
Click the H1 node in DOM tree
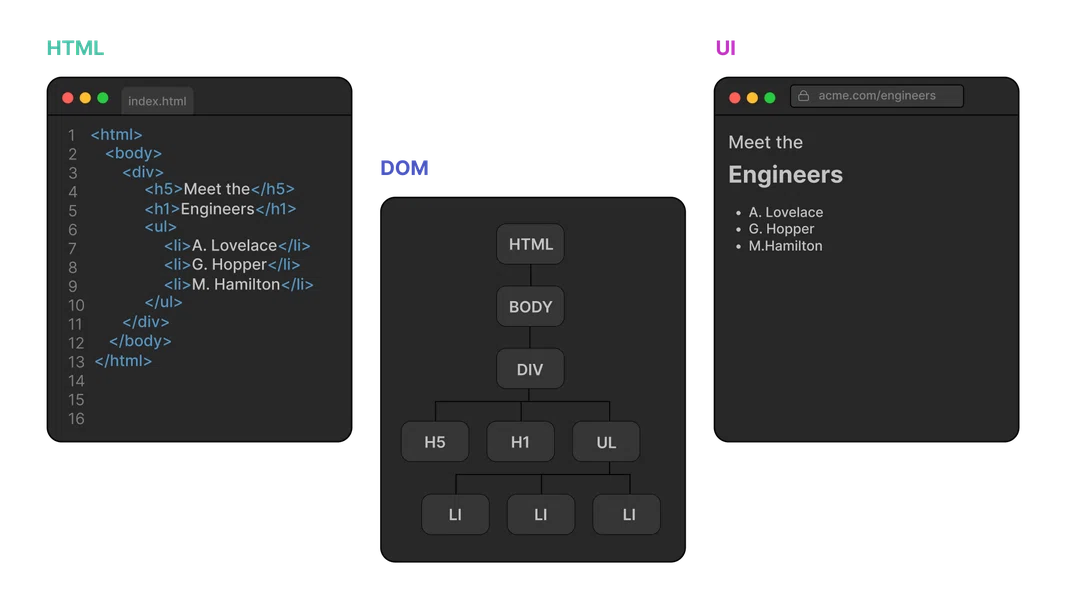point(520,442)
